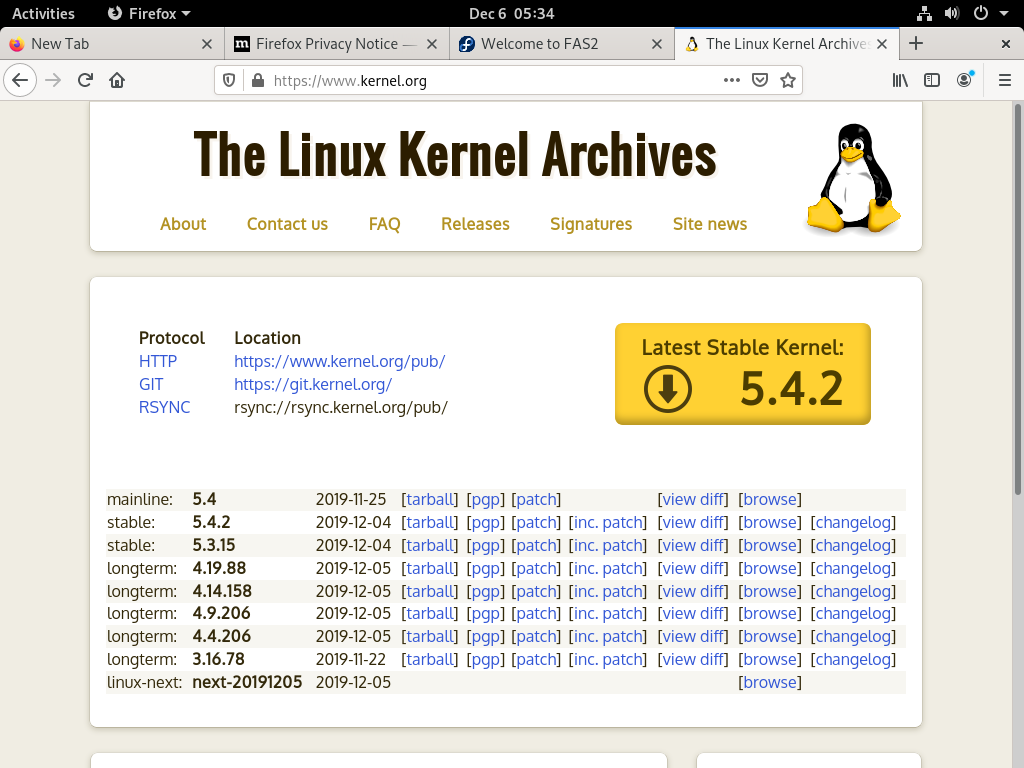Click date 2019-11-22 in 3.16.78 row
This screenshot has width=1024, height=768.
[x=351, y=660]
